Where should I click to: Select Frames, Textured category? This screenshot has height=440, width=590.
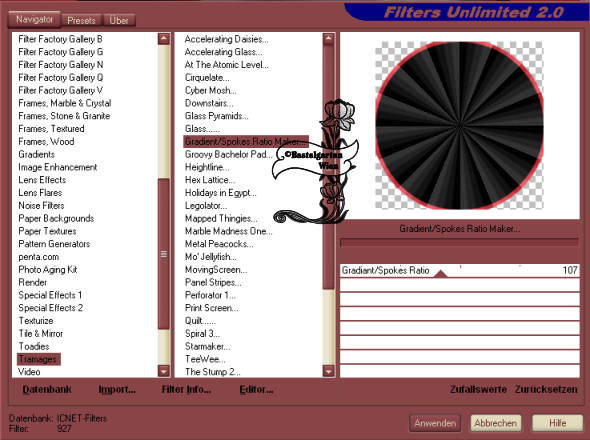(x=51, y=129)
